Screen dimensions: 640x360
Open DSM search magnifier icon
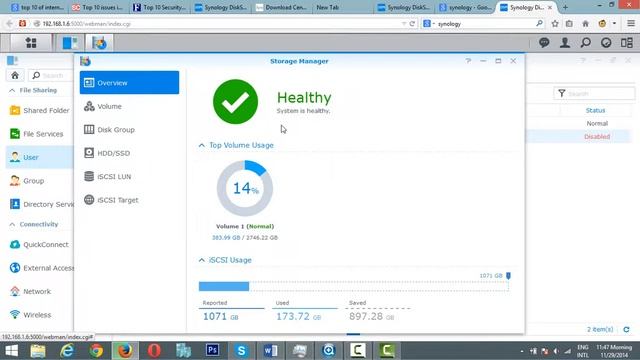[x=586, y=42]
